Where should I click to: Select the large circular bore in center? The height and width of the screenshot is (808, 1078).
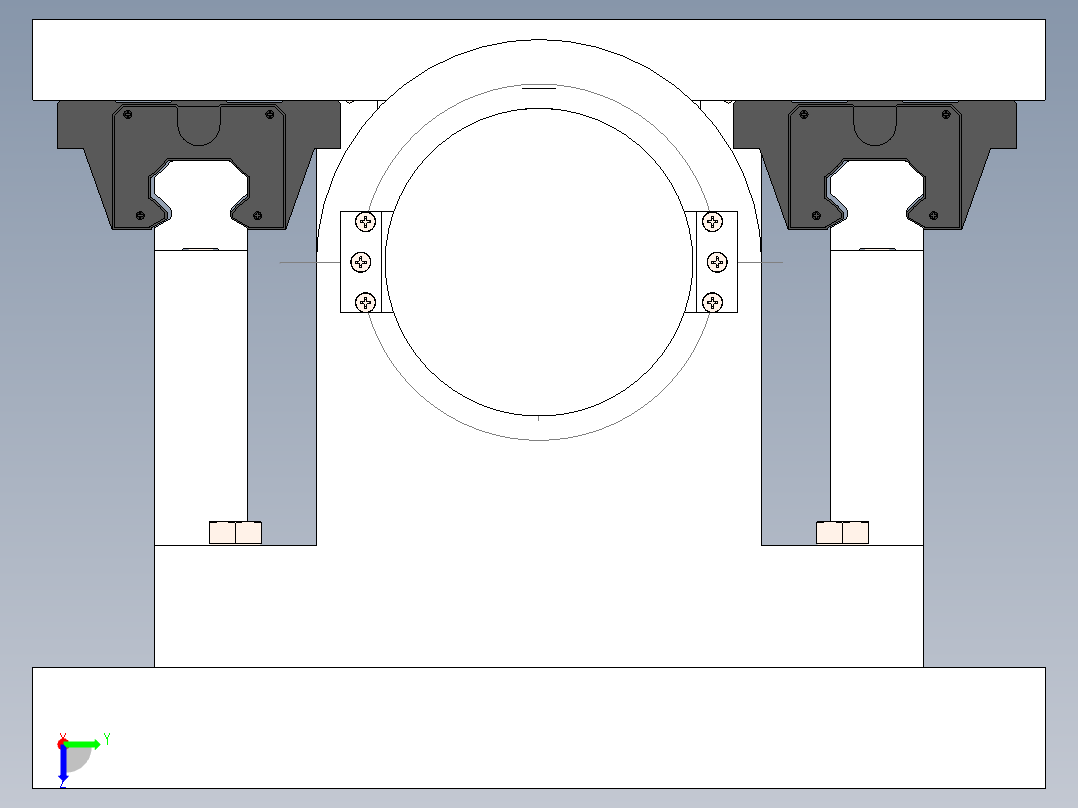[539, 262]
